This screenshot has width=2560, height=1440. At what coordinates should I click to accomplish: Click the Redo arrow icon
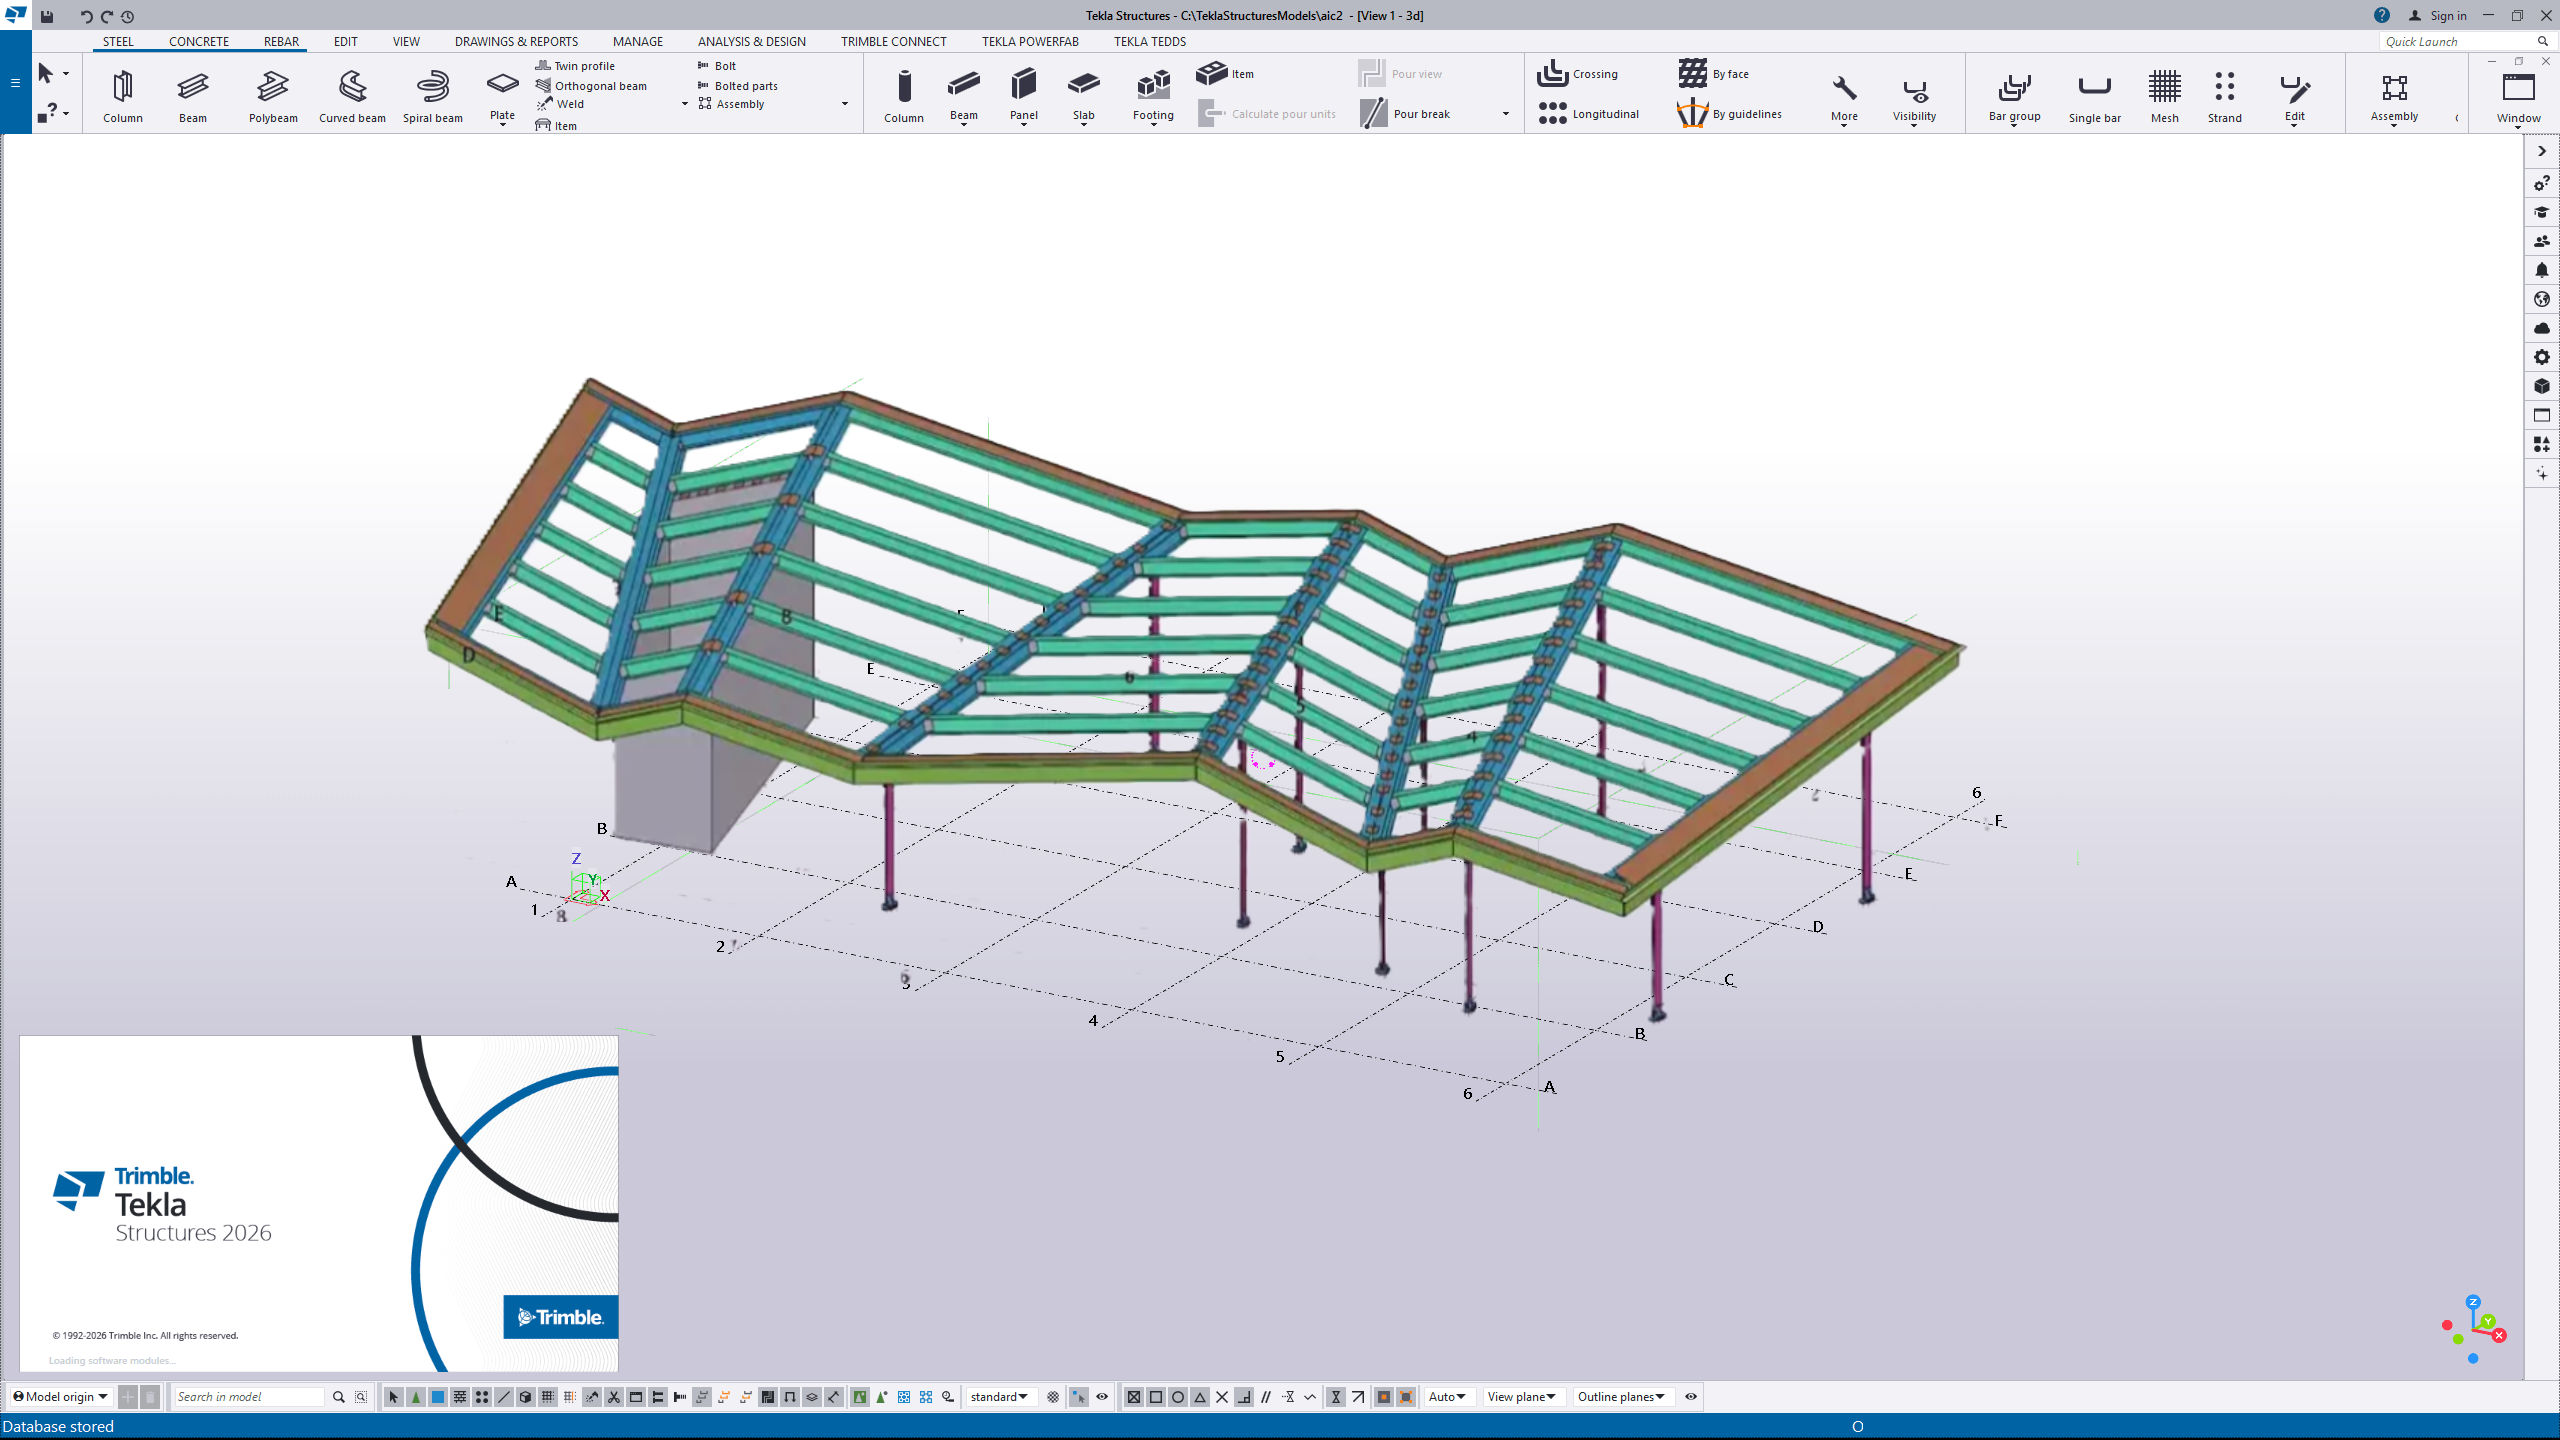[107, 16]
